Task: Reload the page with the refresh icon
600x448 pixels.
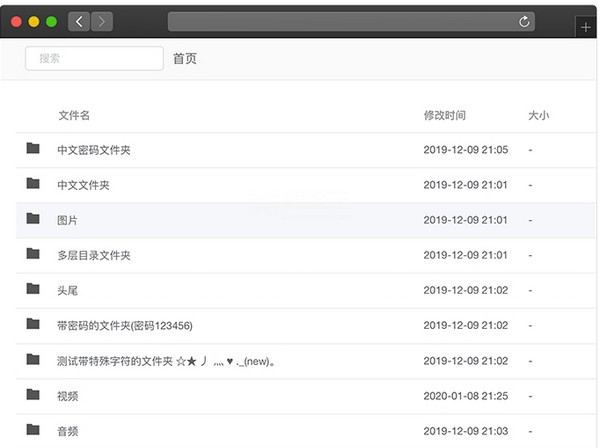Action: click(x=524, y=21)
